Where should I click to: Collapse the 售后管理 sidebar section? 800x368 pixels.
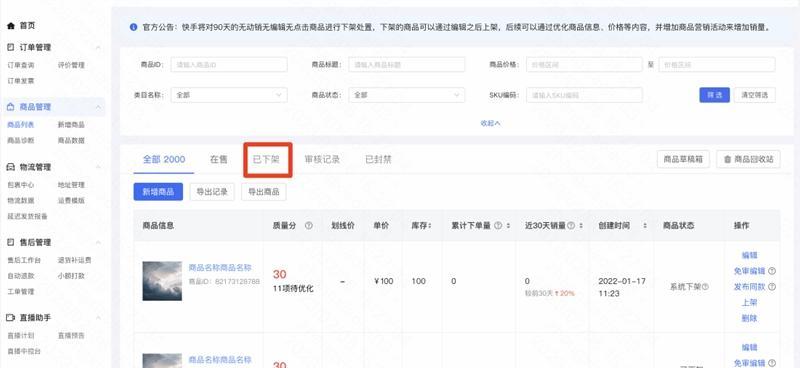(x=98, y=242)
